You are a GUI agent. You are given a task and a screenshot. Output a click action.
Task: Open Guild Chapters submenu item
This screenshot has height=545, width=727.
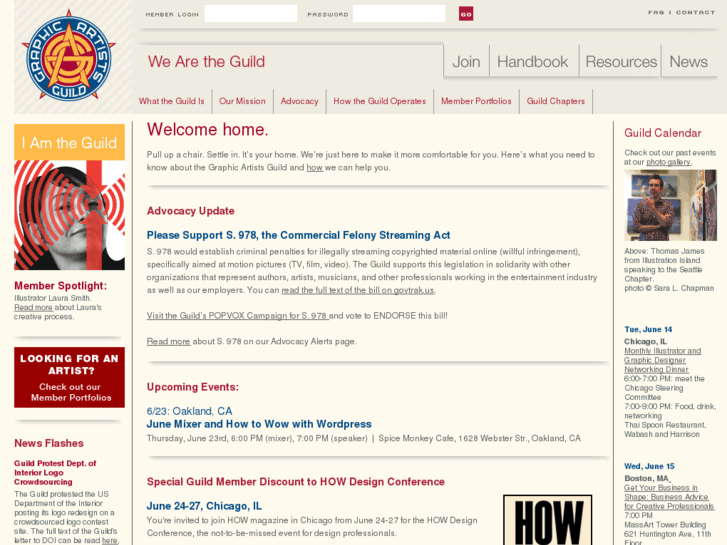click(x=555, y=101)
